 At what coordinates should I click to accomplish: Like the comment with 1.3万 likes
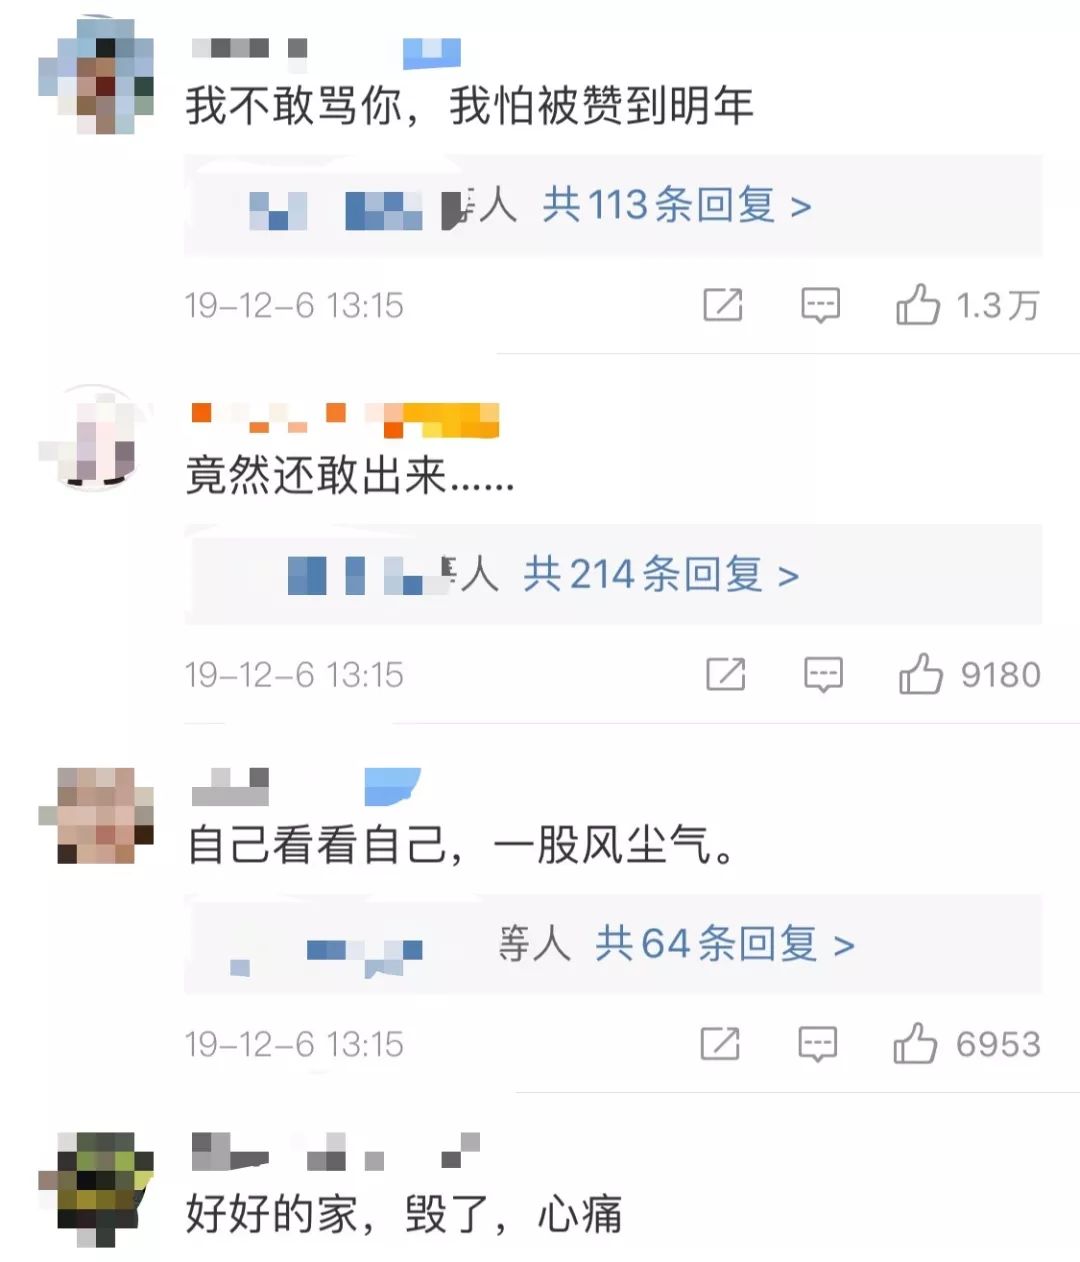click(917, 304)
